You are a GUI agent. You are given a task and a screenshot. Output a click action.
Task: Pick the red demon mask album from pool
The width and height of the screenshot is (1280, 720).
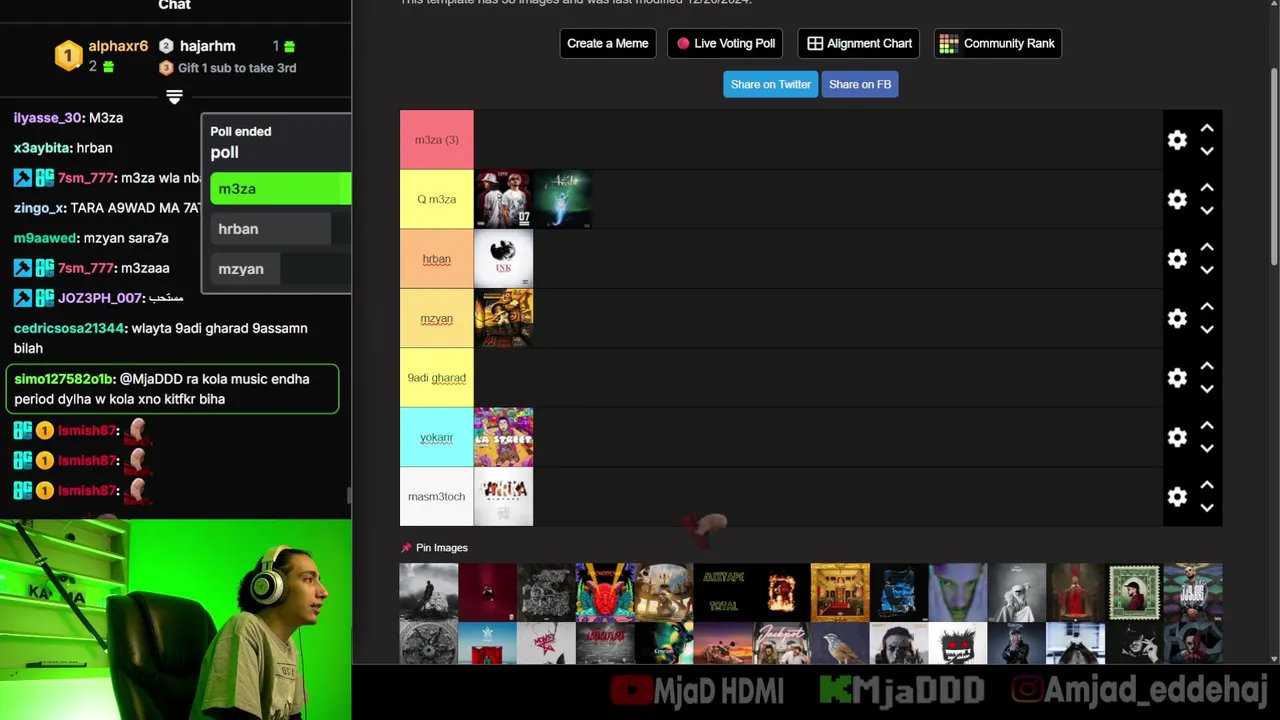[x=605, y=592]
